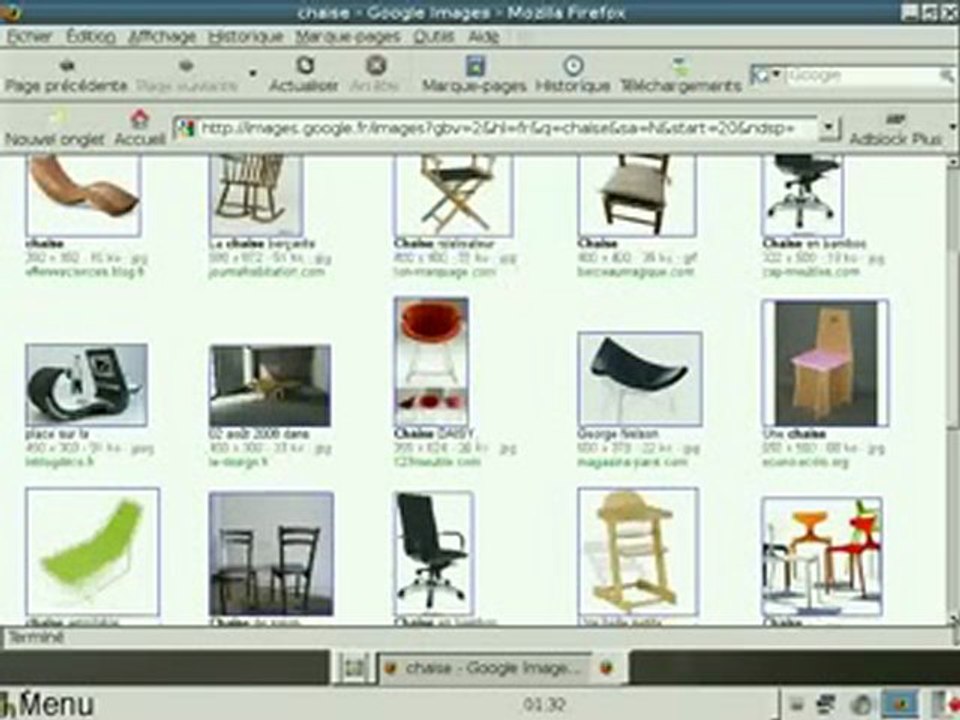Open the director's folding chair thumbnail
This screenshot has height=720, width=960.
[x=454, y=195]
